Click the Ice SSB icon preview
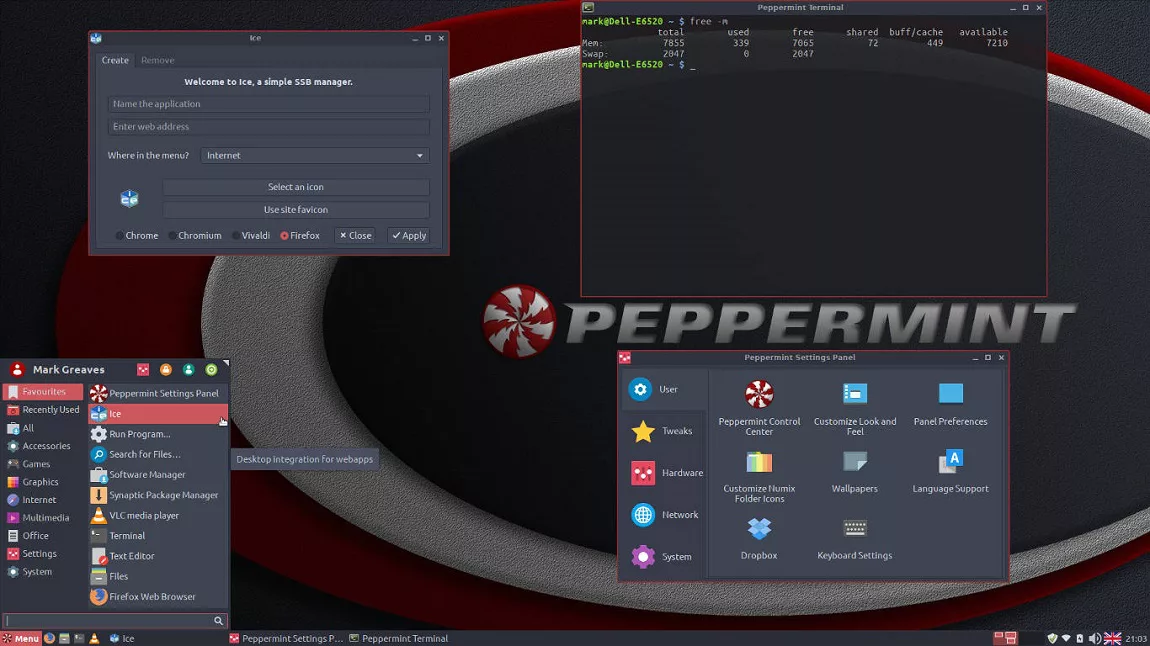Viewport: 1150px width, 646px height. click(x=129, y=199)
